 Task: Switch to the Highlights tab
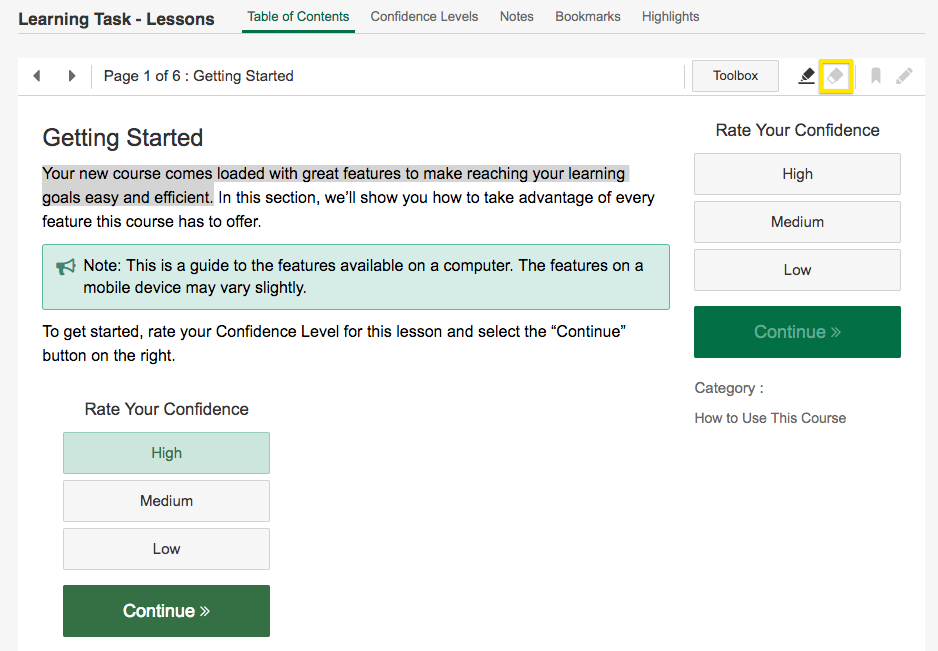670,16
